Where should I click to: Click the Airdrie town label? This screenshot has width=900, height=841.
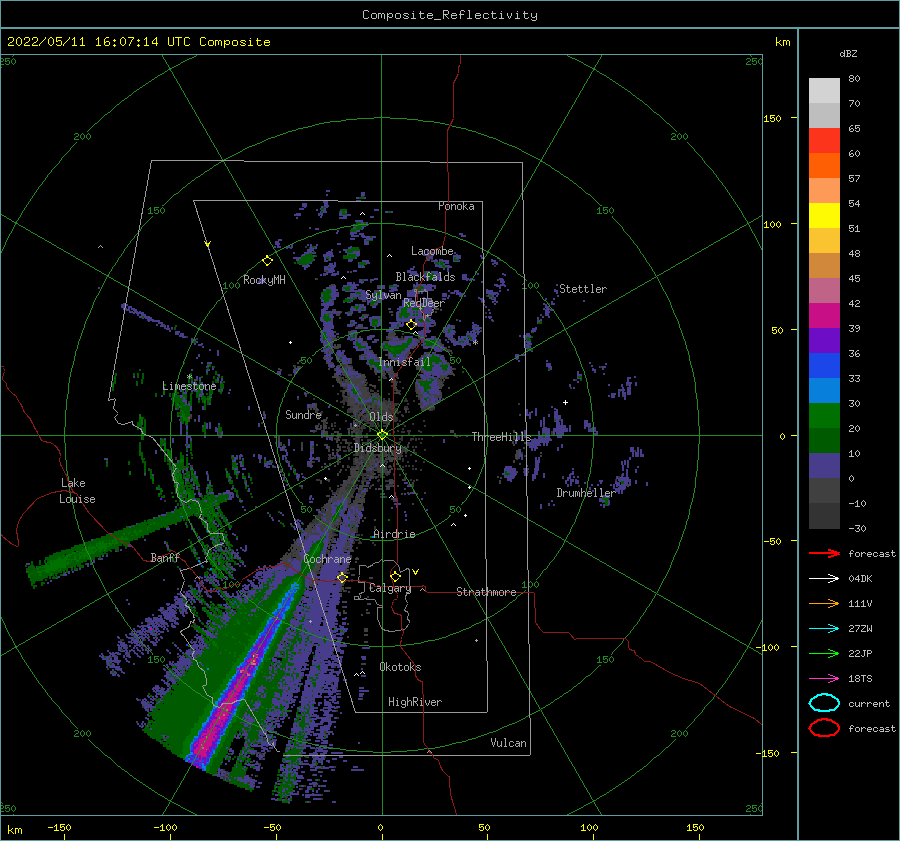[x=394, y=534]
